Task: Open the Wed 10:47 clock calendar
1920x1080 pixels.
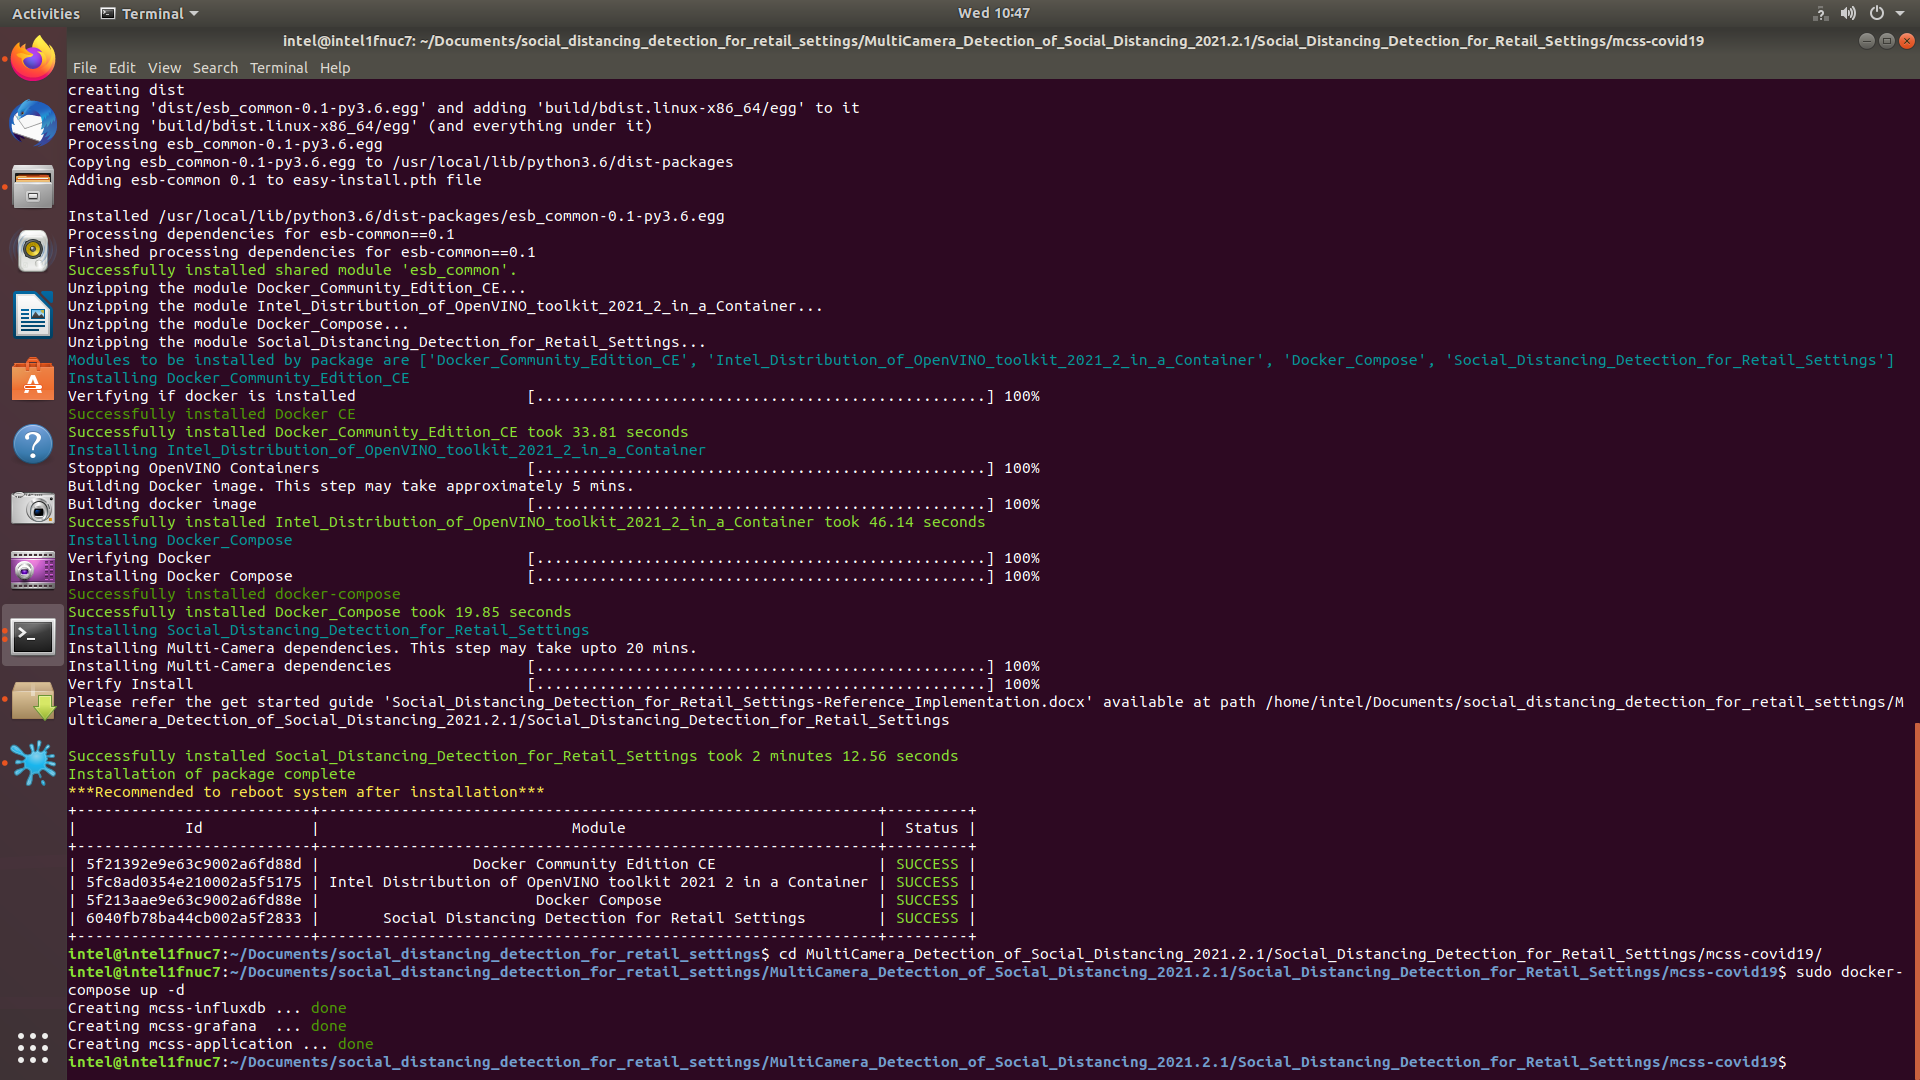Action: pyautogui.click(x=993, y=13)
